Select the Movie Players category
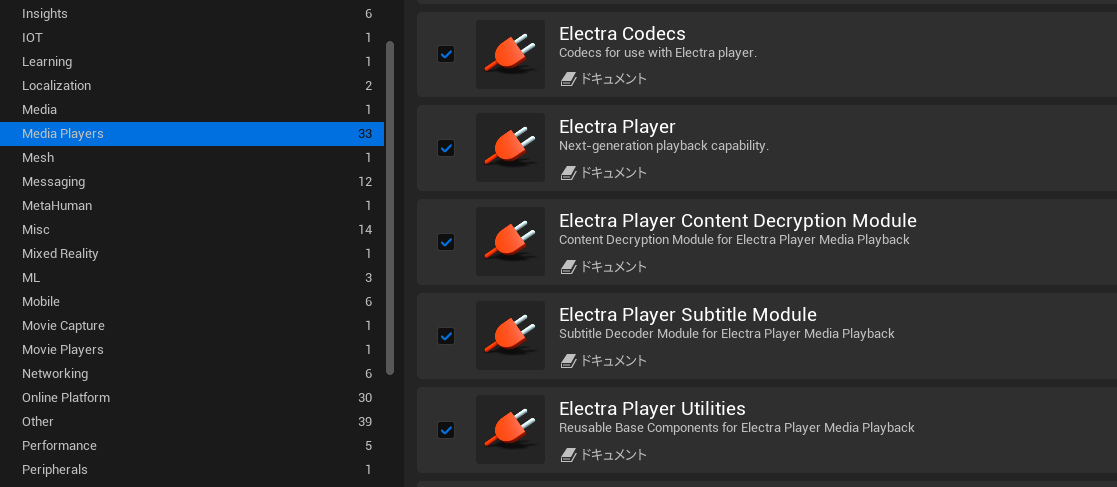The height and width of the screenshot is (487, 1117). [192, 350]
